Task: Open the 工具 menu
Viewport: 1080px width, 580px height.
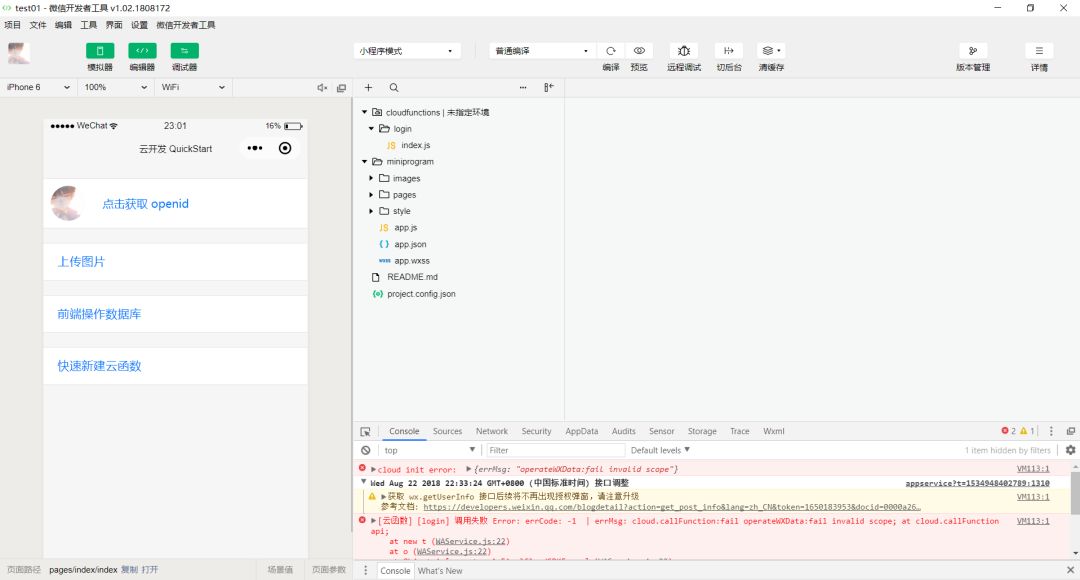Action: [x=89, y=25]
